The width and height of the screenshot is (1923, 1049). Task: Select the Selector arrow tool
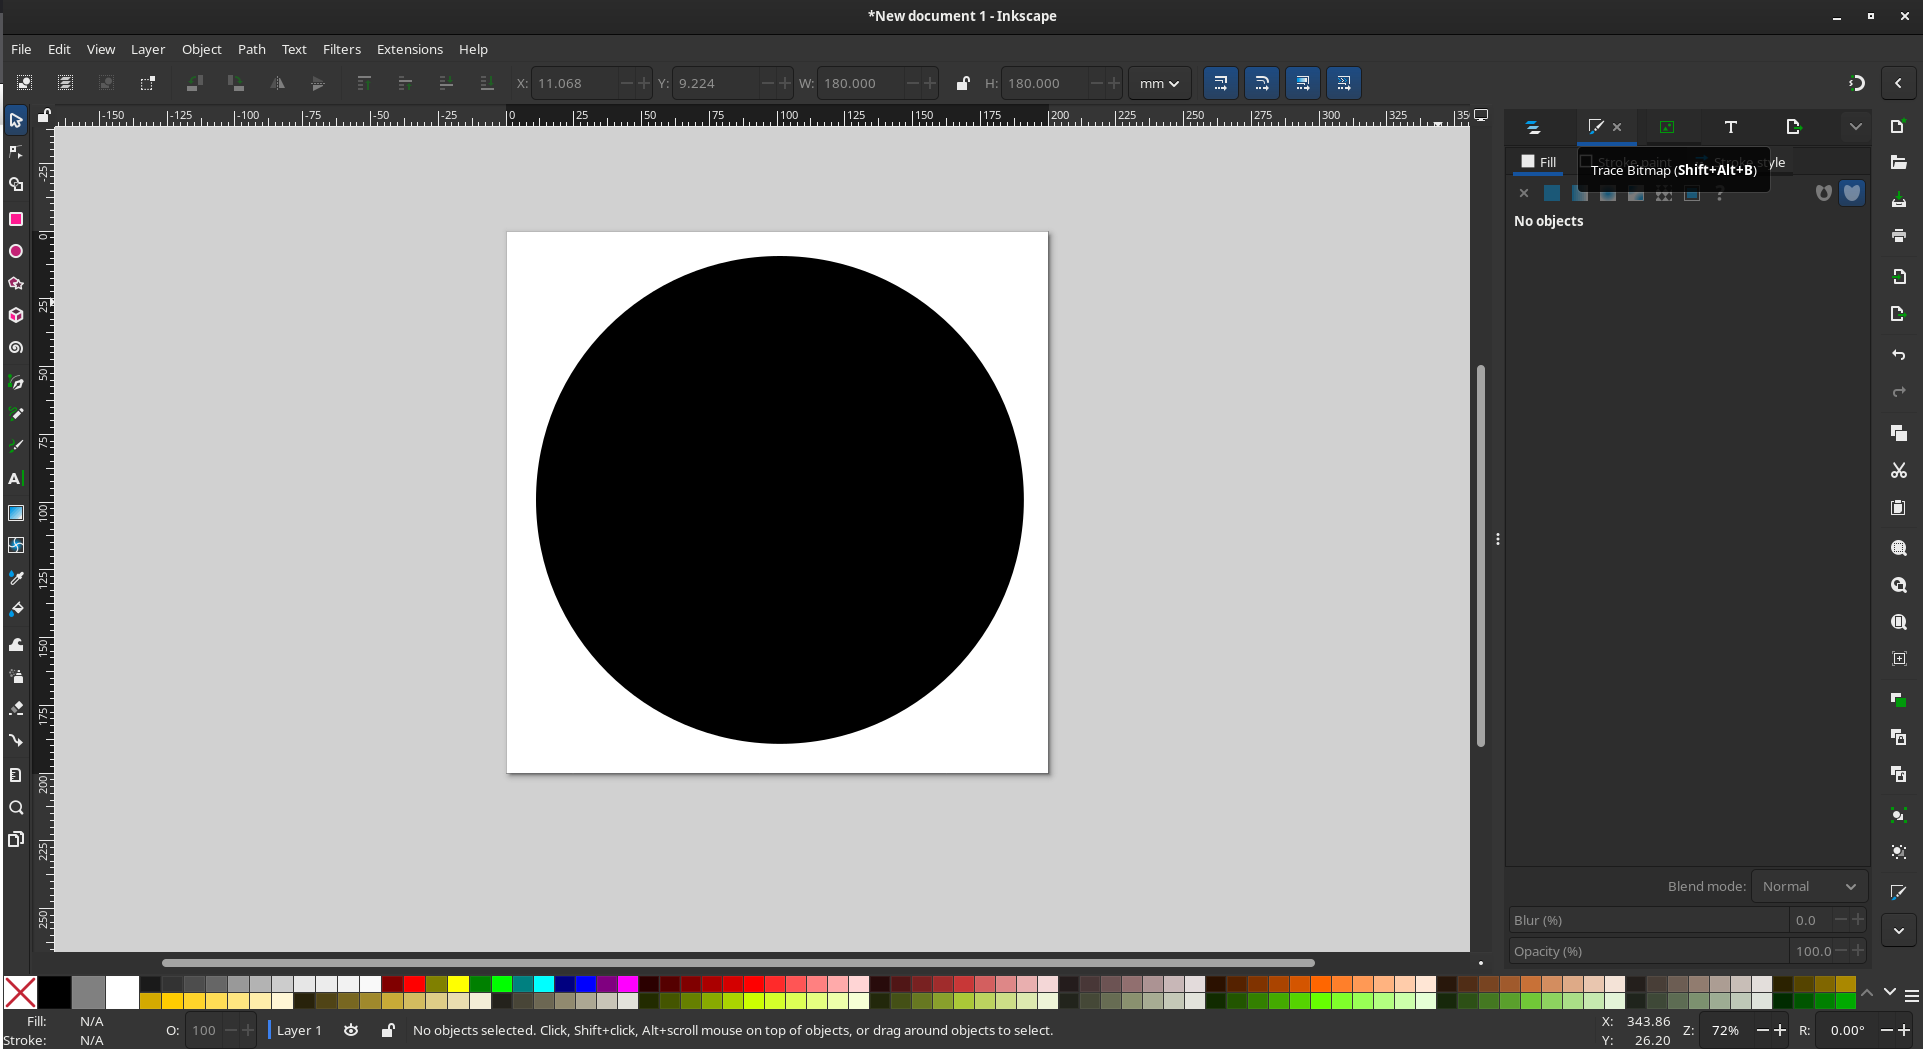point(16,120)
